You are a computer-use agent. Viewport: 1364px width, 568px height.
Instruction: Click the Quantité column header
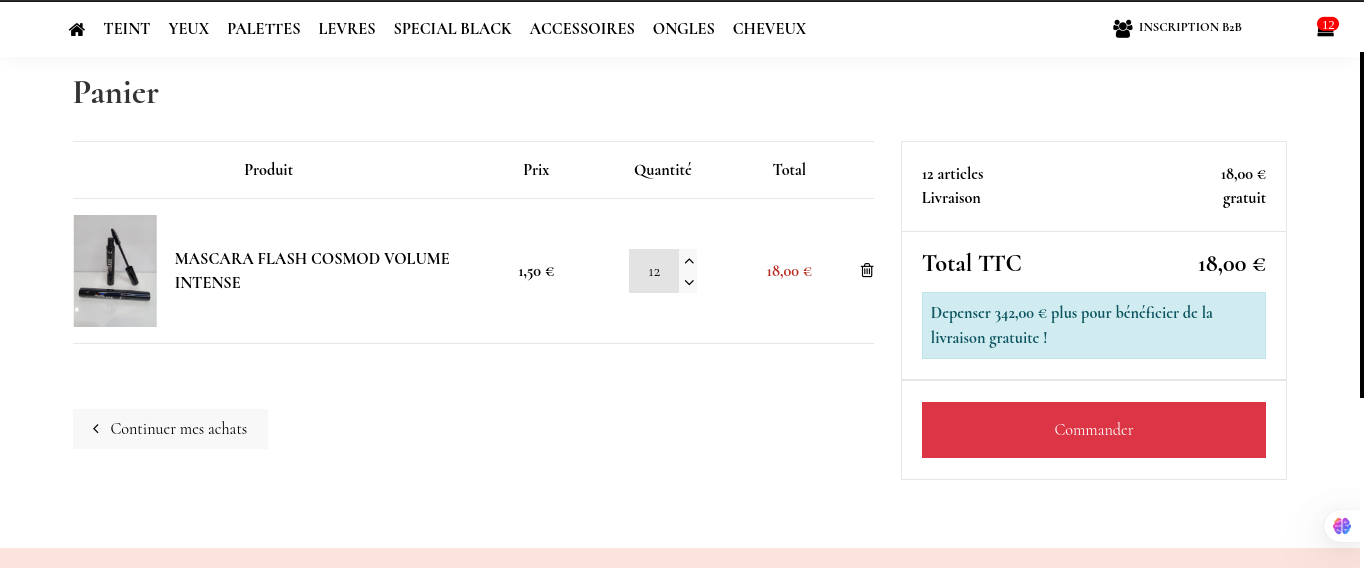(663, 170)
